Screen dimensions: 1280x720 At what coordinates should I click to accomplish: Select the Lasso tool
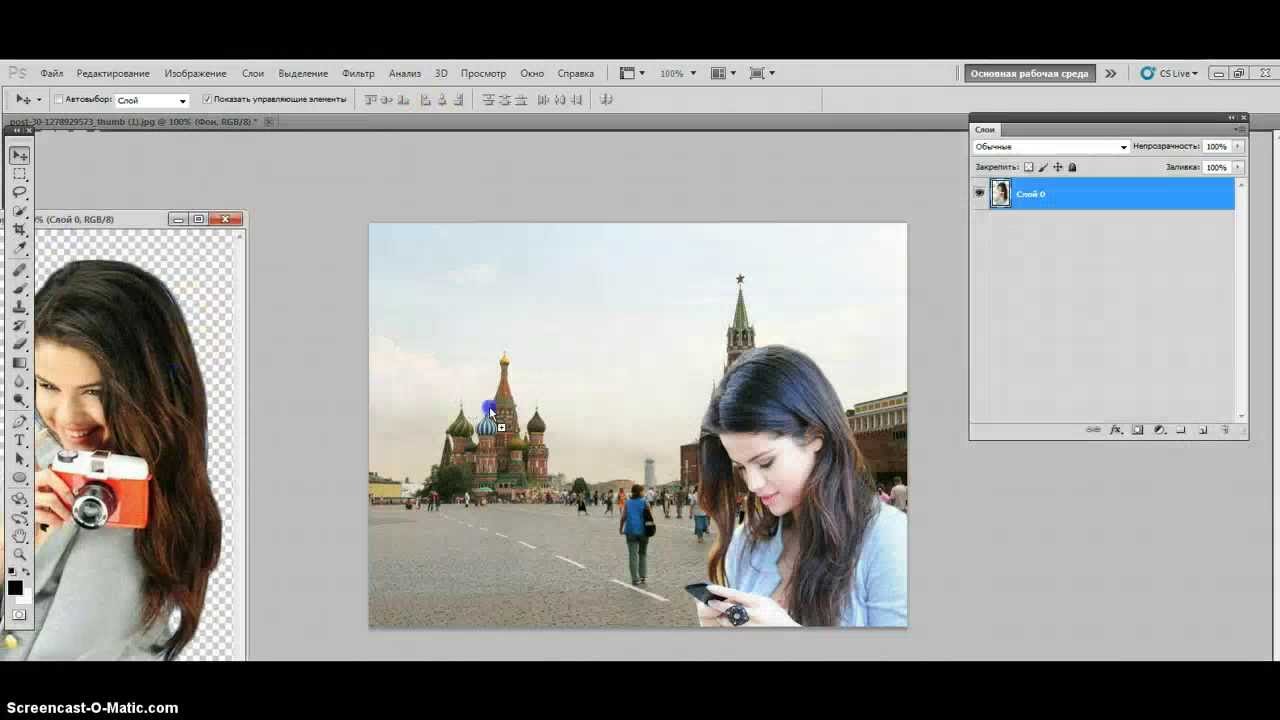(x=19, y=192)
